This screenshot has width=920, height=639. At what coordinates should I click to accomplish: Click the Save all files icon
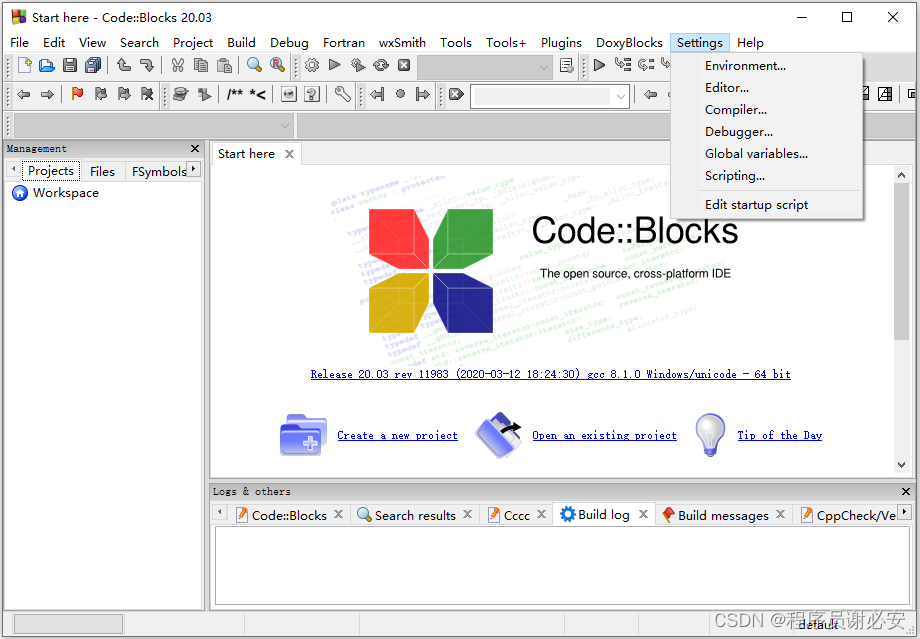pos(93,65)
